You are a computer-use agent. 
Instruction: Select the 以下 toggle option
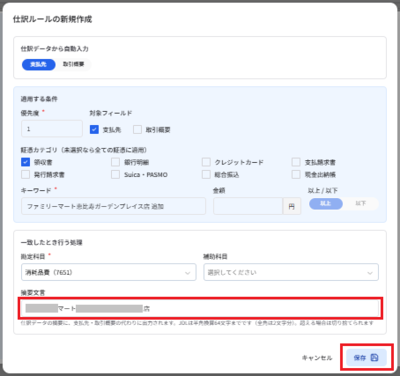pos(361,203)
